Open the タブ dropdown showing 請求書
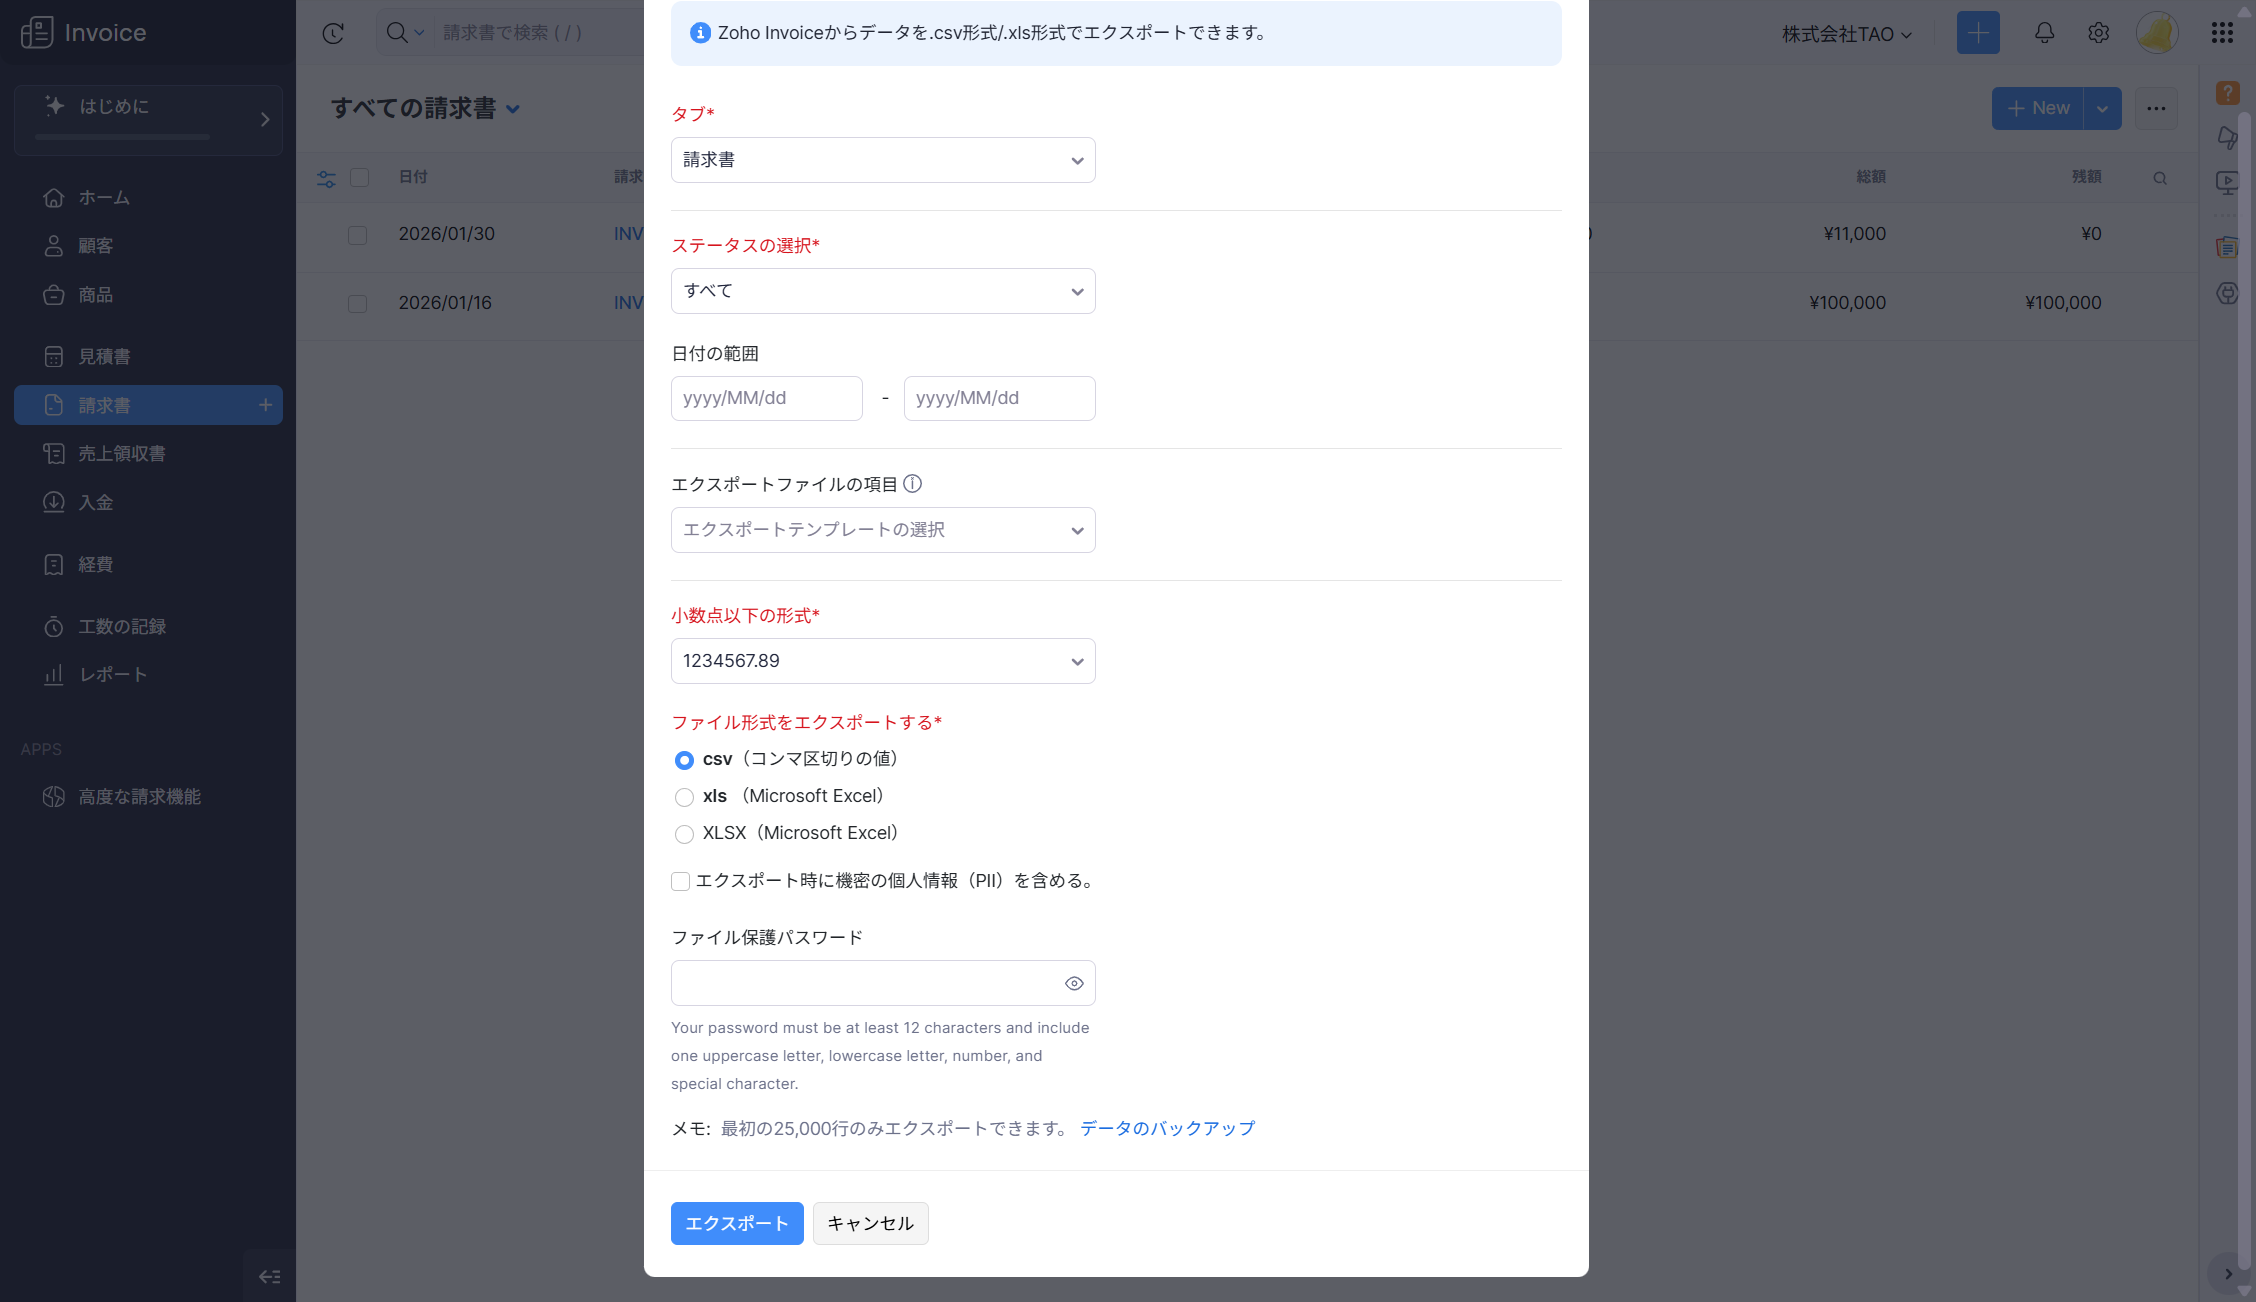The height and width of the screenshot is (1302, 2256). [882, 160]
